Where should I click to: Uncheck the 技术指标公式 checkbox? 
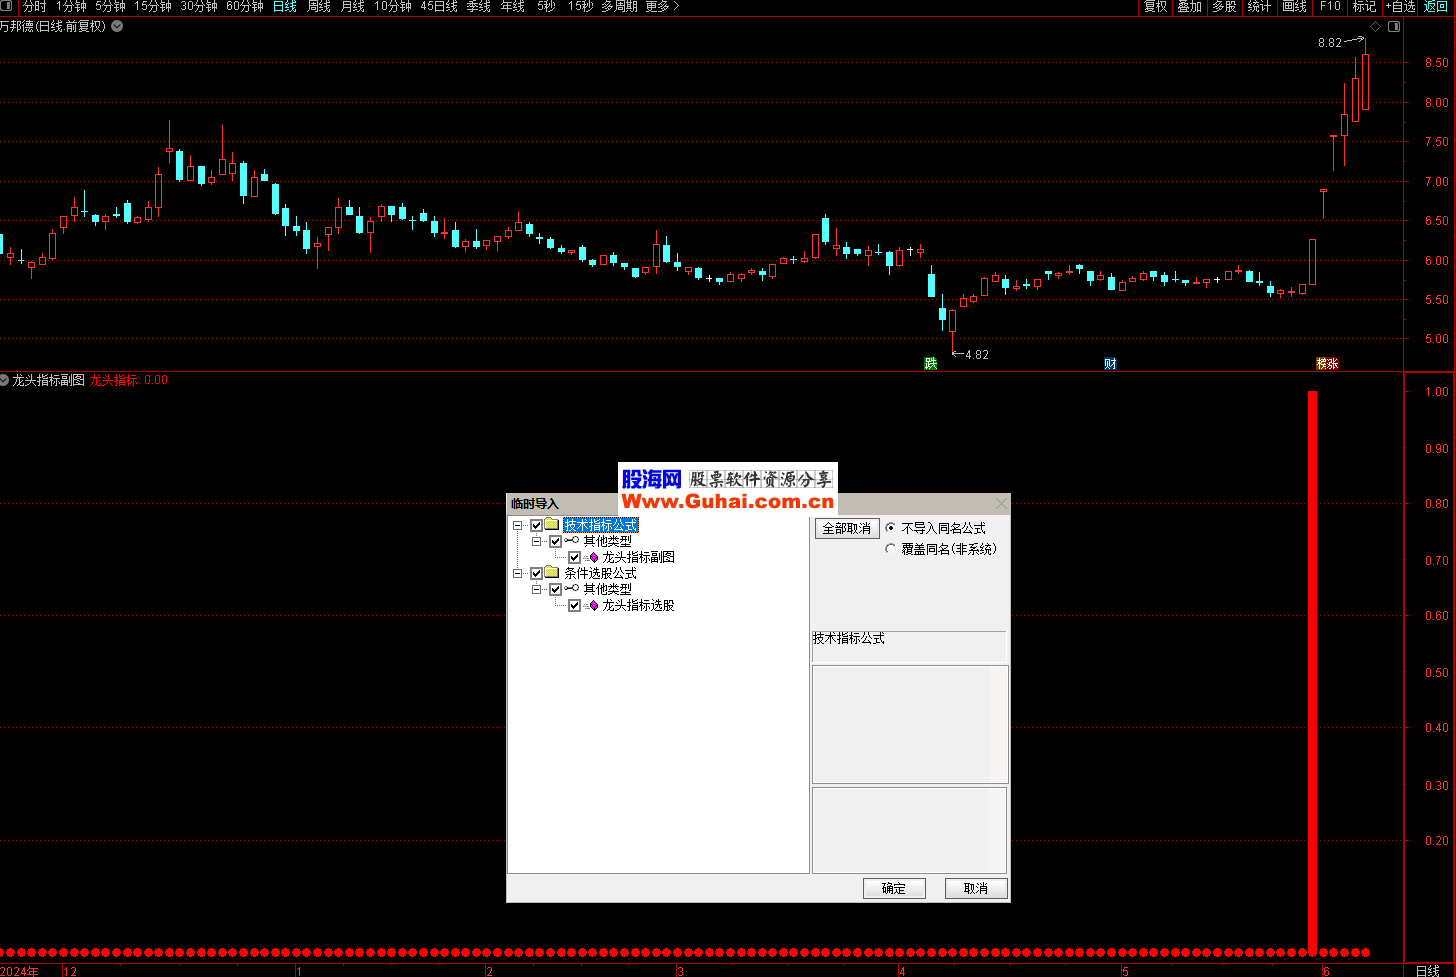[536, 525]
